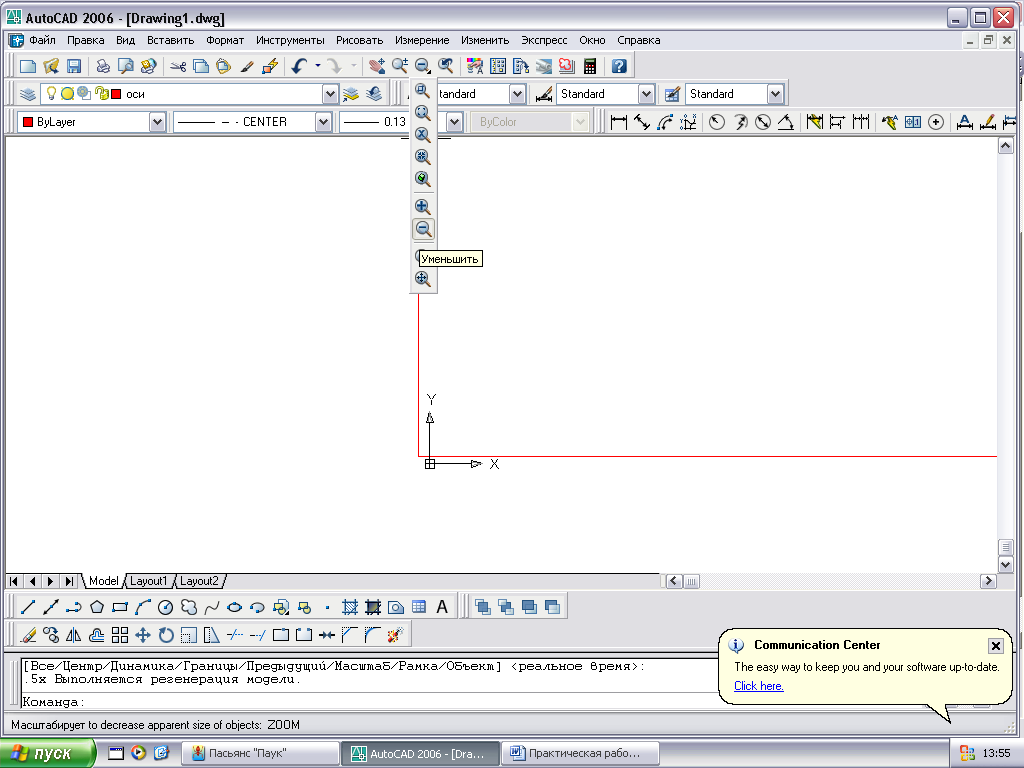
Task: Click the red layer color swatch
Action: tap(116, 94)
